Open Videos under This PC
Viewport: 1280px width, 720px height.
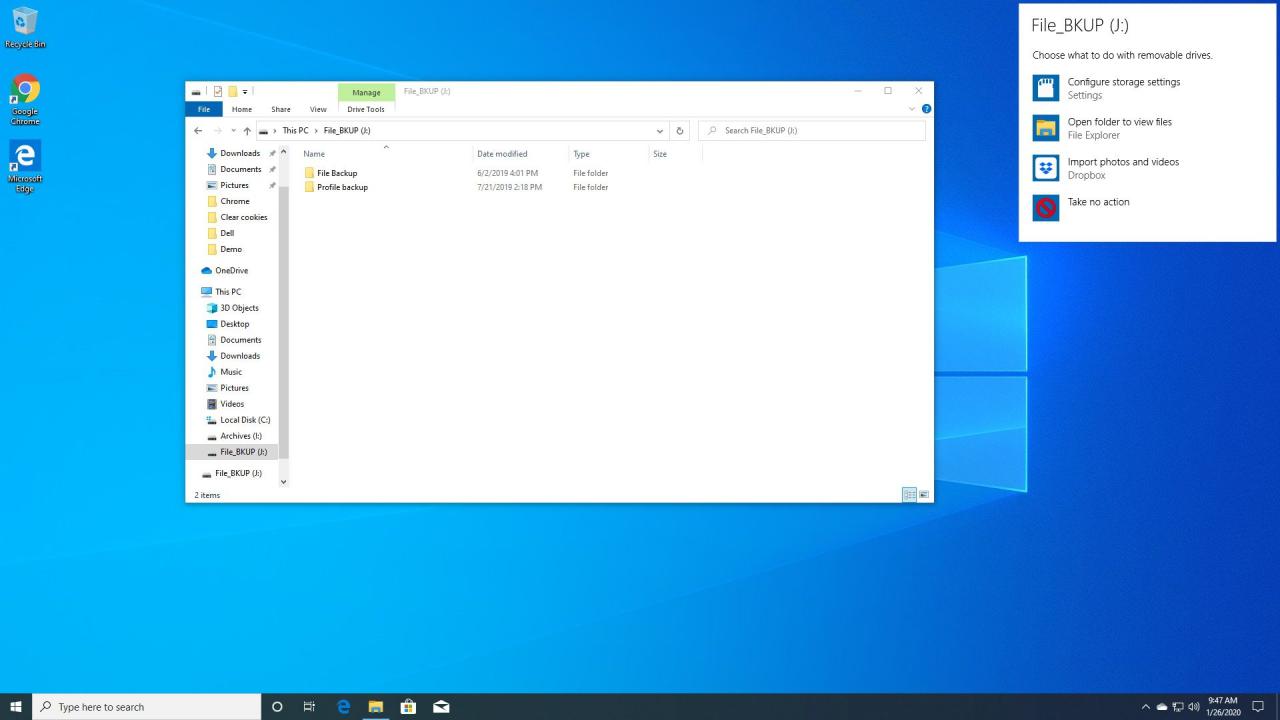coord(232,404)
